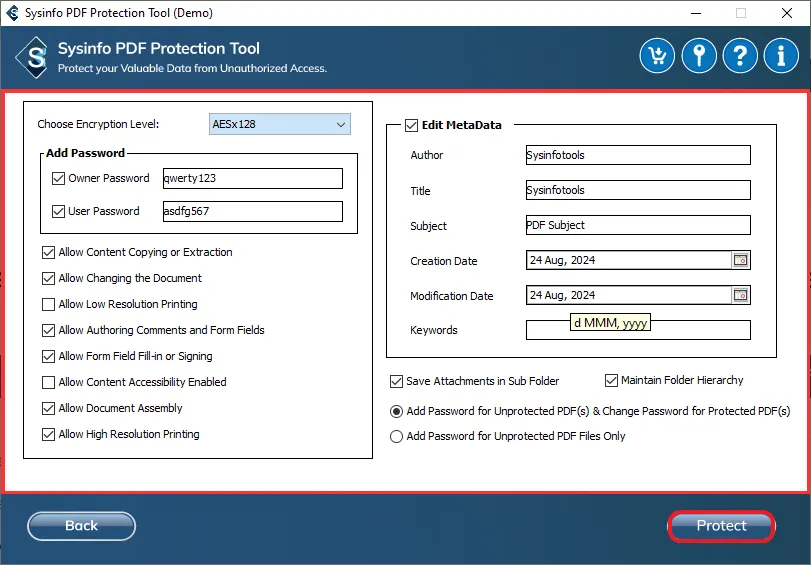Click the shopping cart buy icon
This screenshot has height=565, width=811.
pos(658,56)
